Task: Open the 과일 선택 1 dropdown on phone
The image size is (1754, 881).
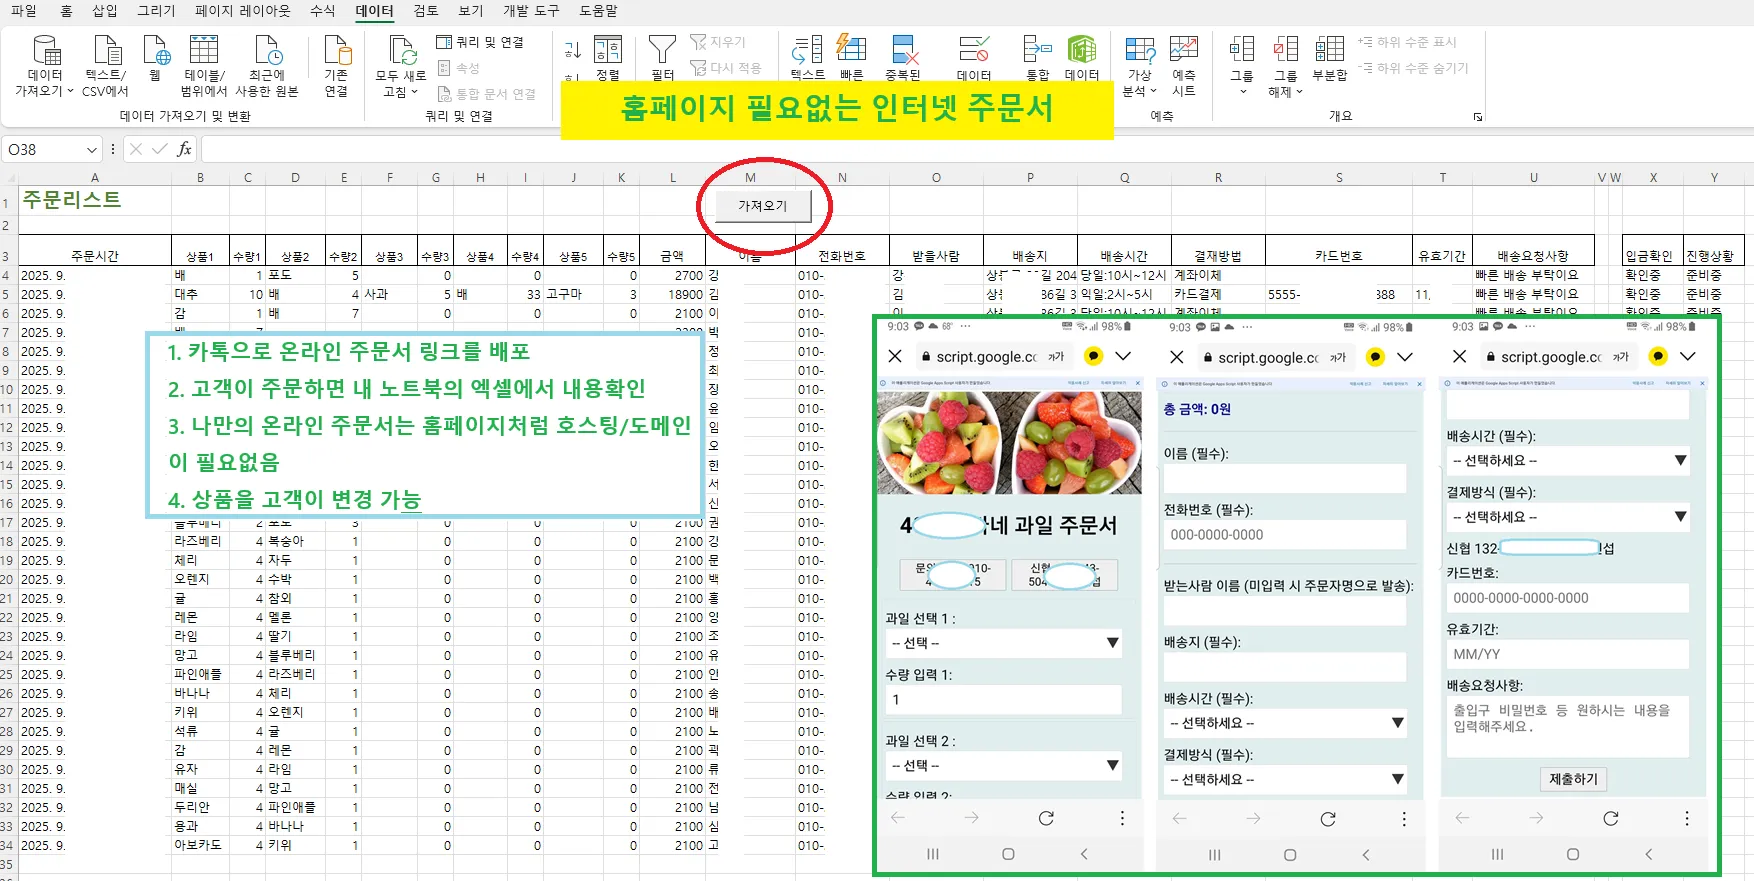Action: (x=1003, y=643)
